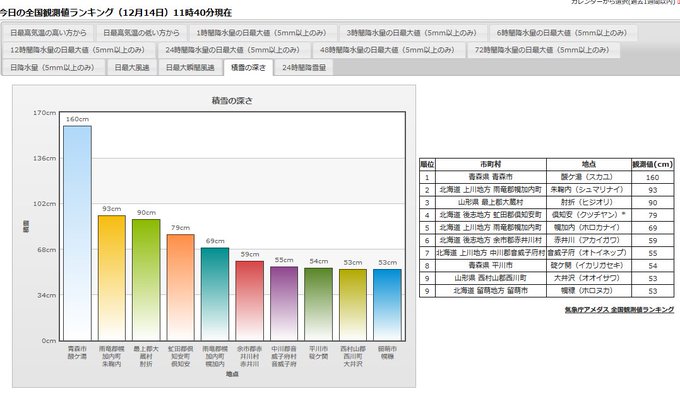Click the chart title 積雪の深さ above the bars
The image size is (680, 396).
coord(232,101)
